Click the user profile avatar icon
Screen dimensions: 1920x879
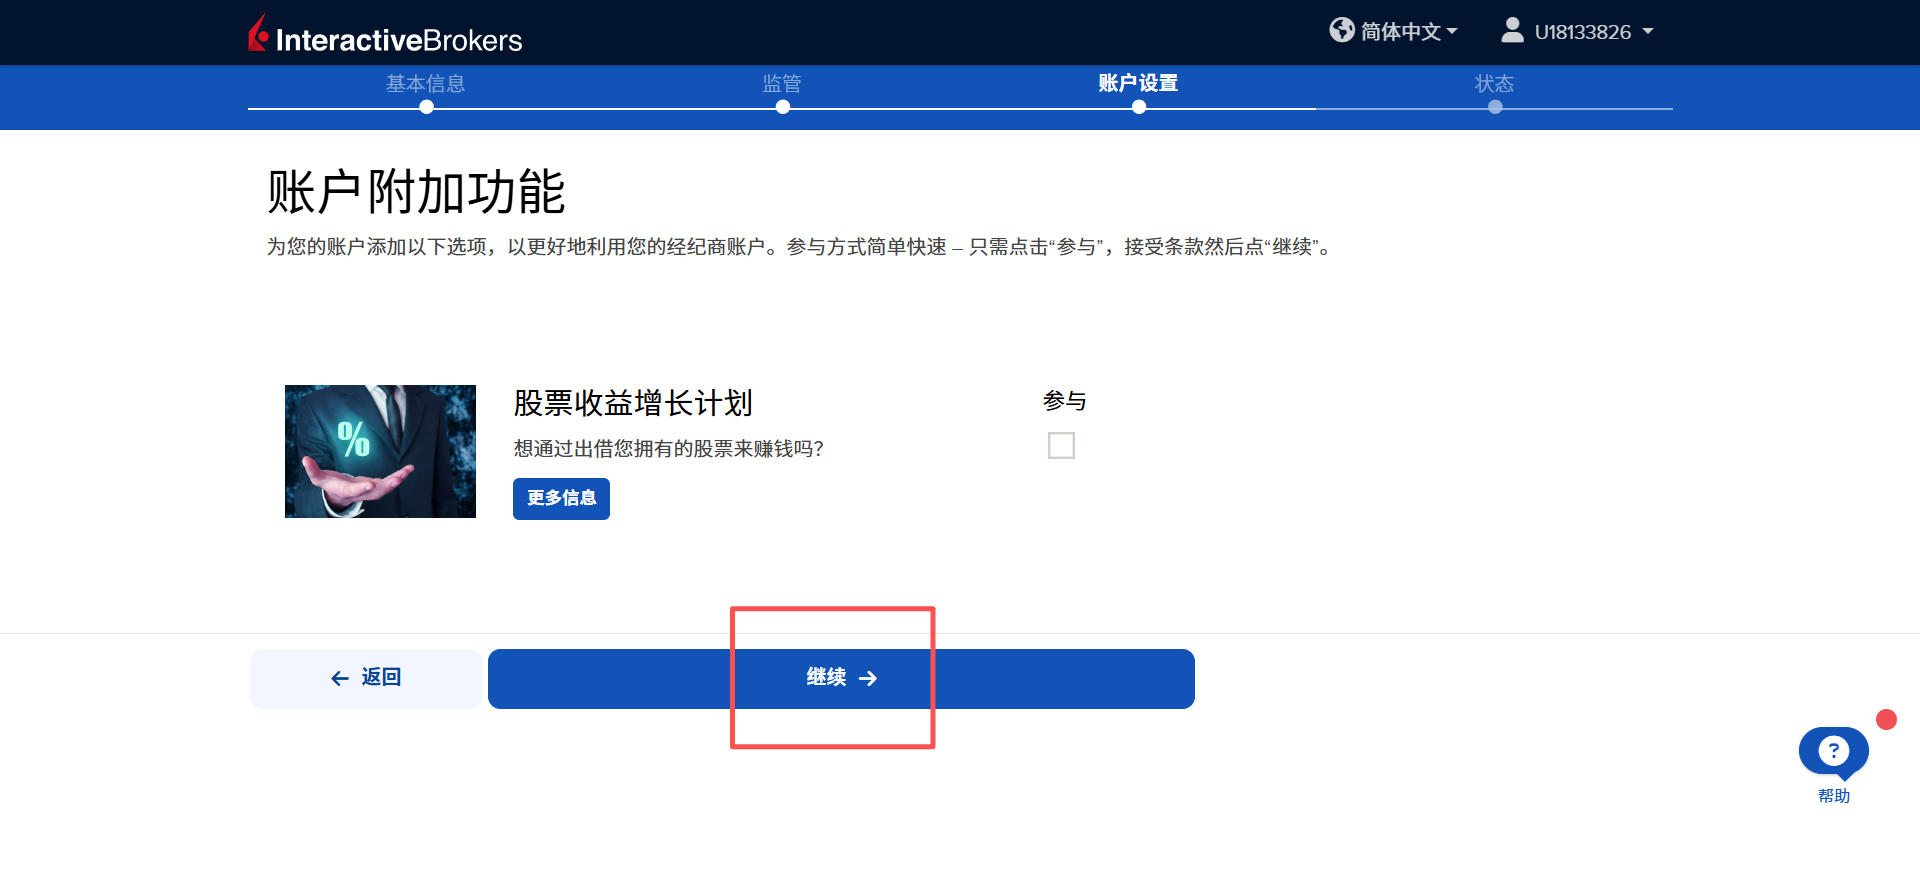(1512, 31)
